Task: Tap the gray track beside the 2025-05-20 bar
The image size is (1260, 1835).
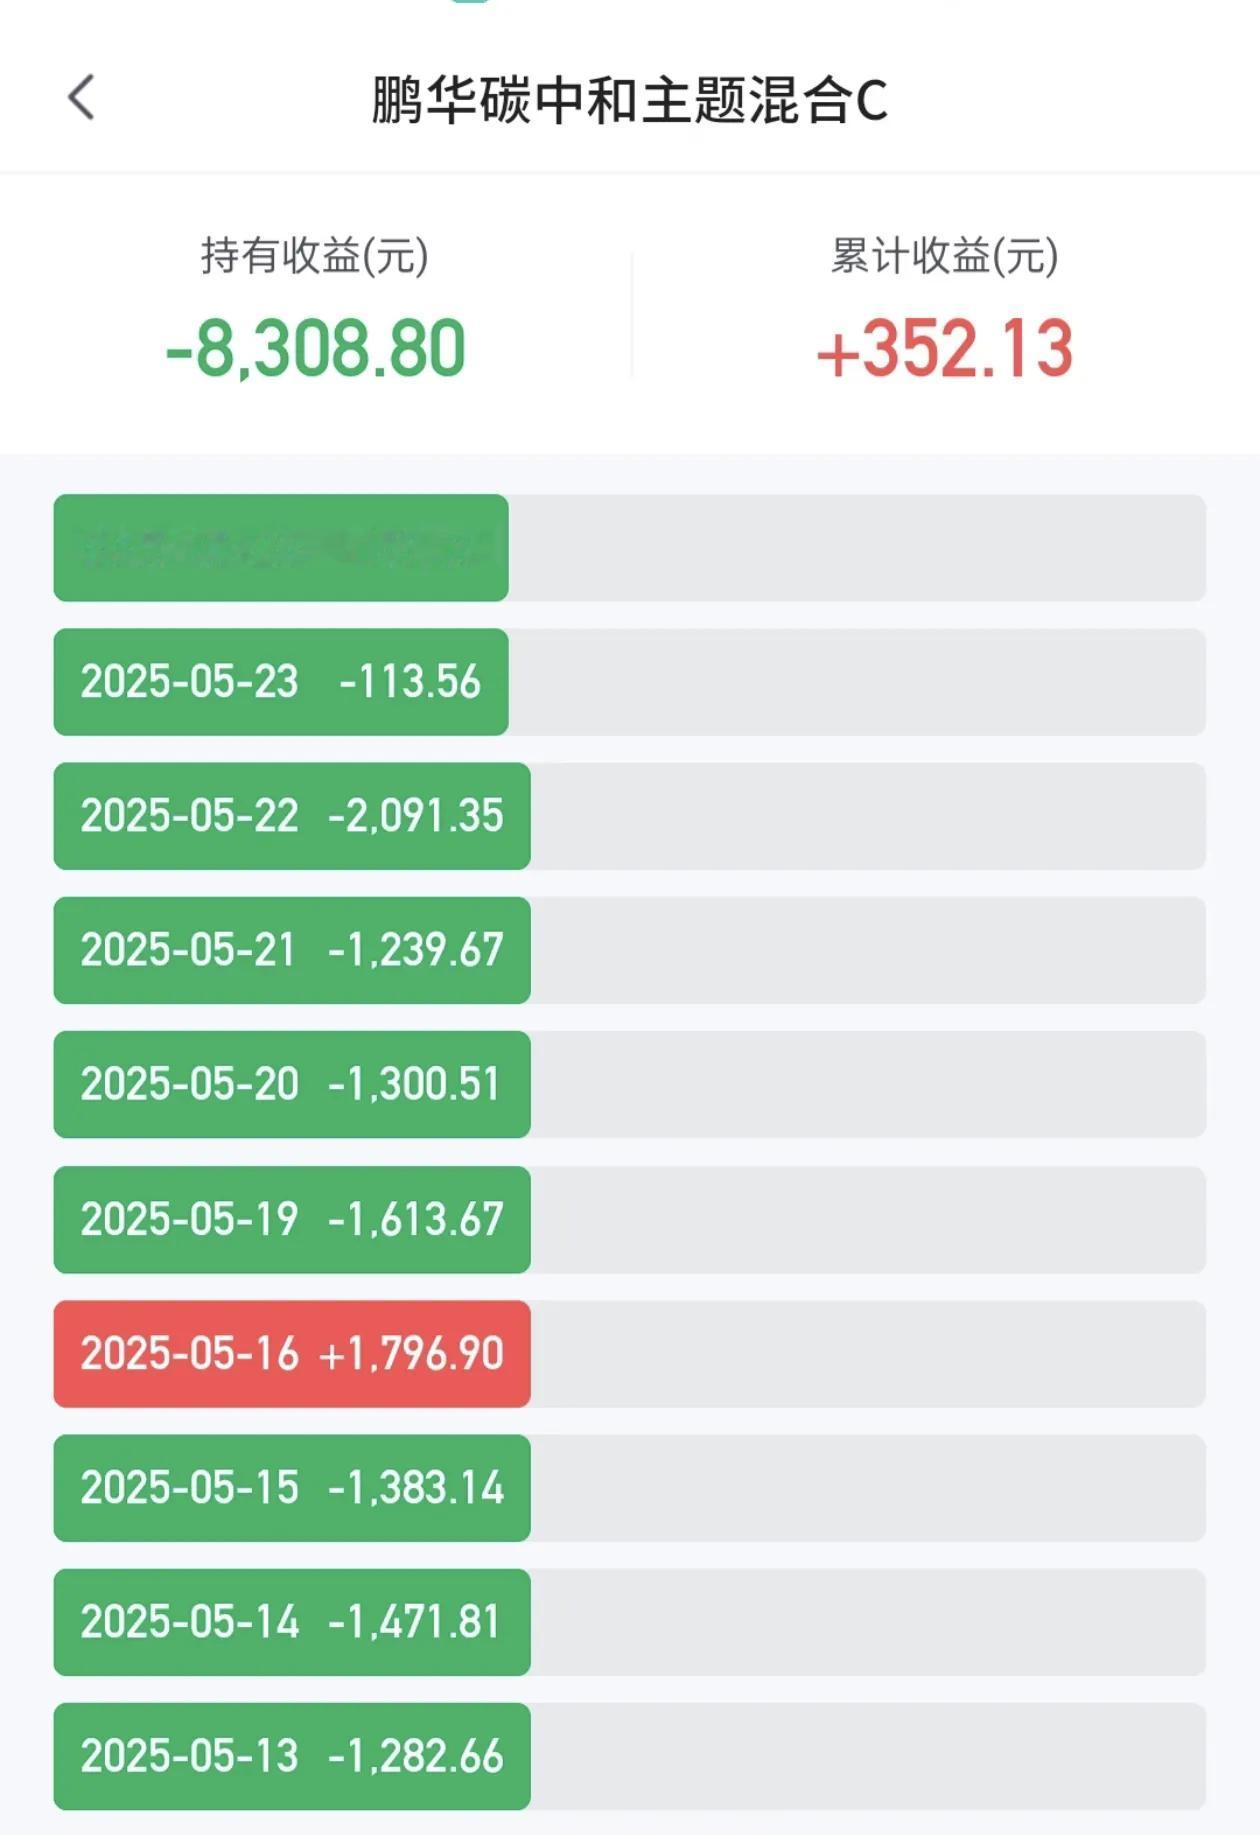Action: [x=868, y=1084]
